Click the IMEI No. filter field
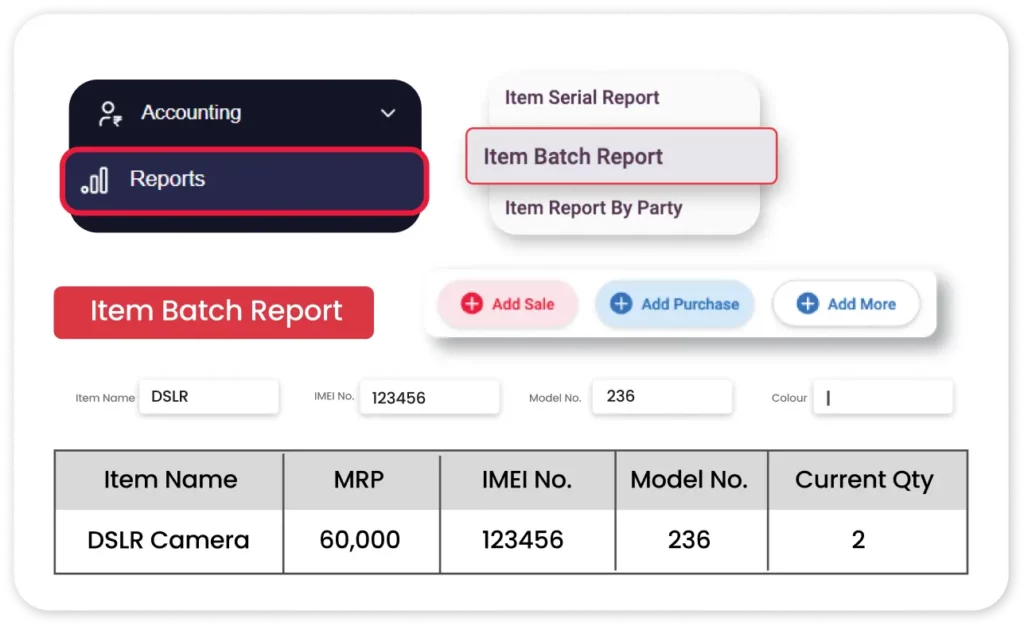The width and height of the screenshot is (1024, 626). [x=429, y=397]
